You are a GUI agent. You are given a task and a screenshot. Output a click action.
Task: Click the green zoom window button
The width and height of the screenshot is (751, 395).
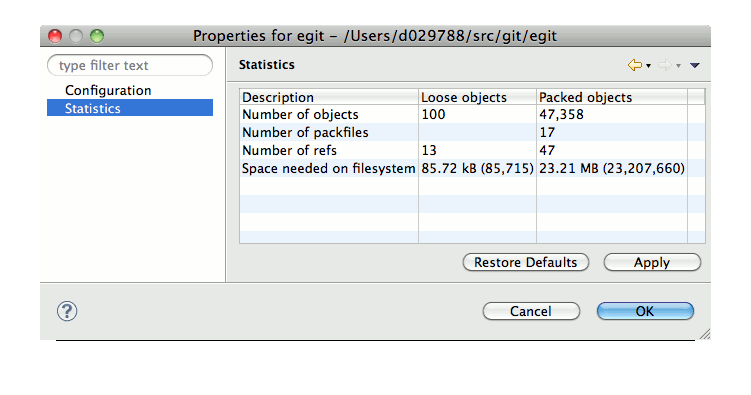tap(97, 36)
